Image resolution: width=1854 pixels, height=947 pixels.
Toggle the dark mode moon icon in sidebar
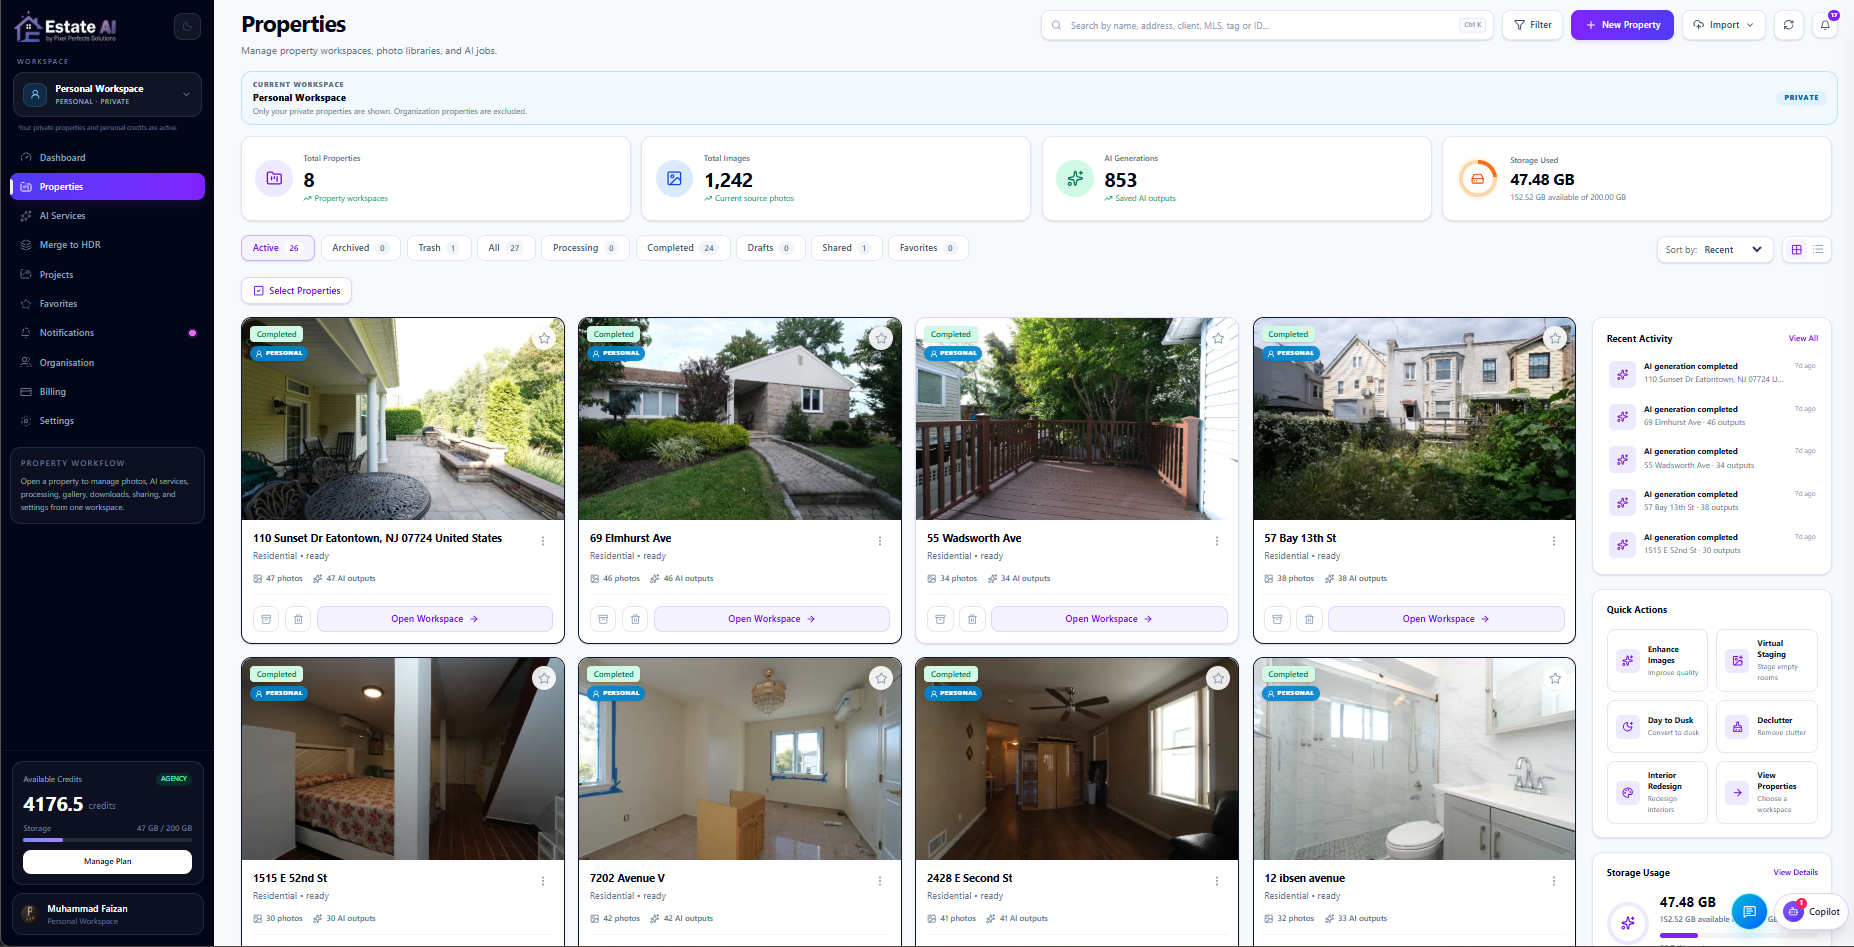click(x=187, y=27)
